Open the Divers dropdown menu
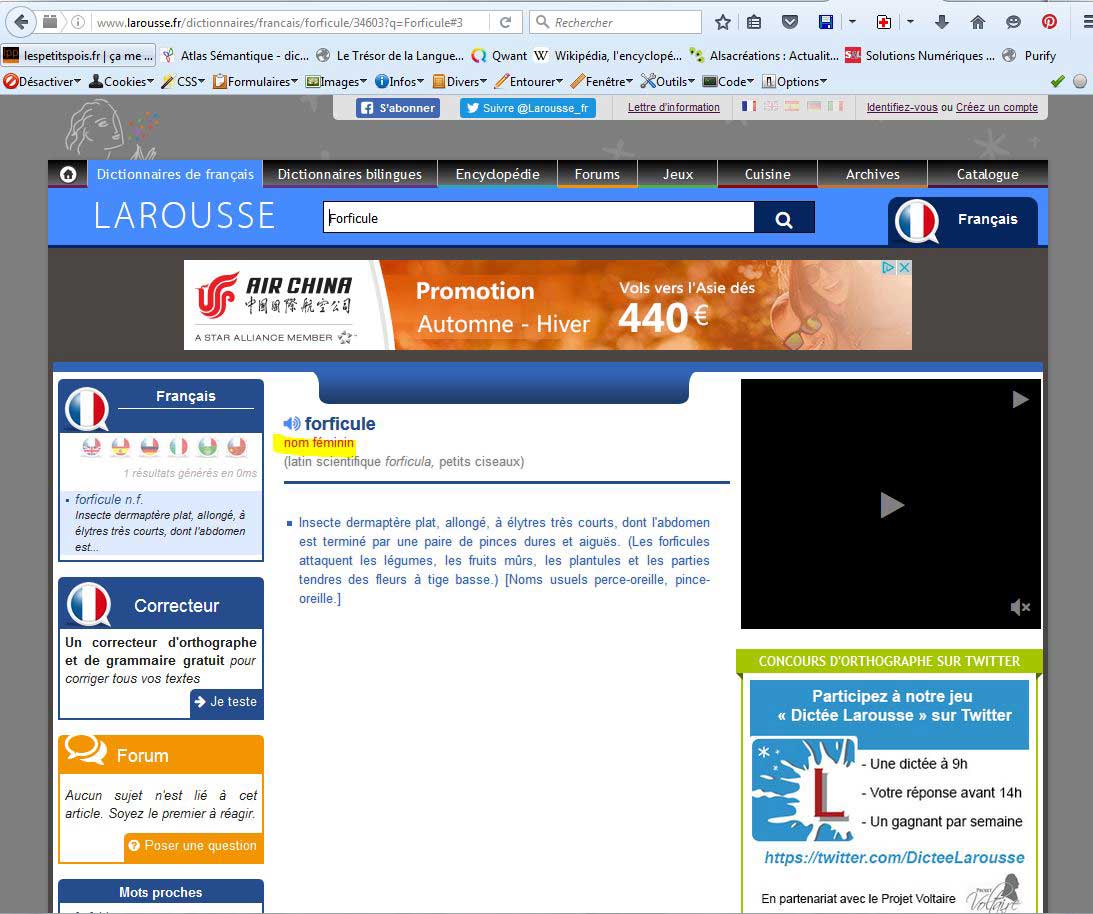The height and width of the screenshot is (914, 1093). tap(459, 82)
